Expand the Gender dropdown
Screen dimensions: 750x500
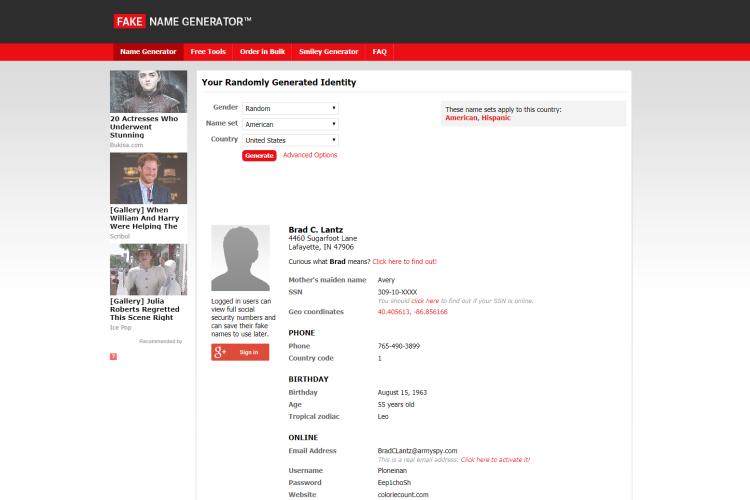pyautogui.click(x=290, y=108)
